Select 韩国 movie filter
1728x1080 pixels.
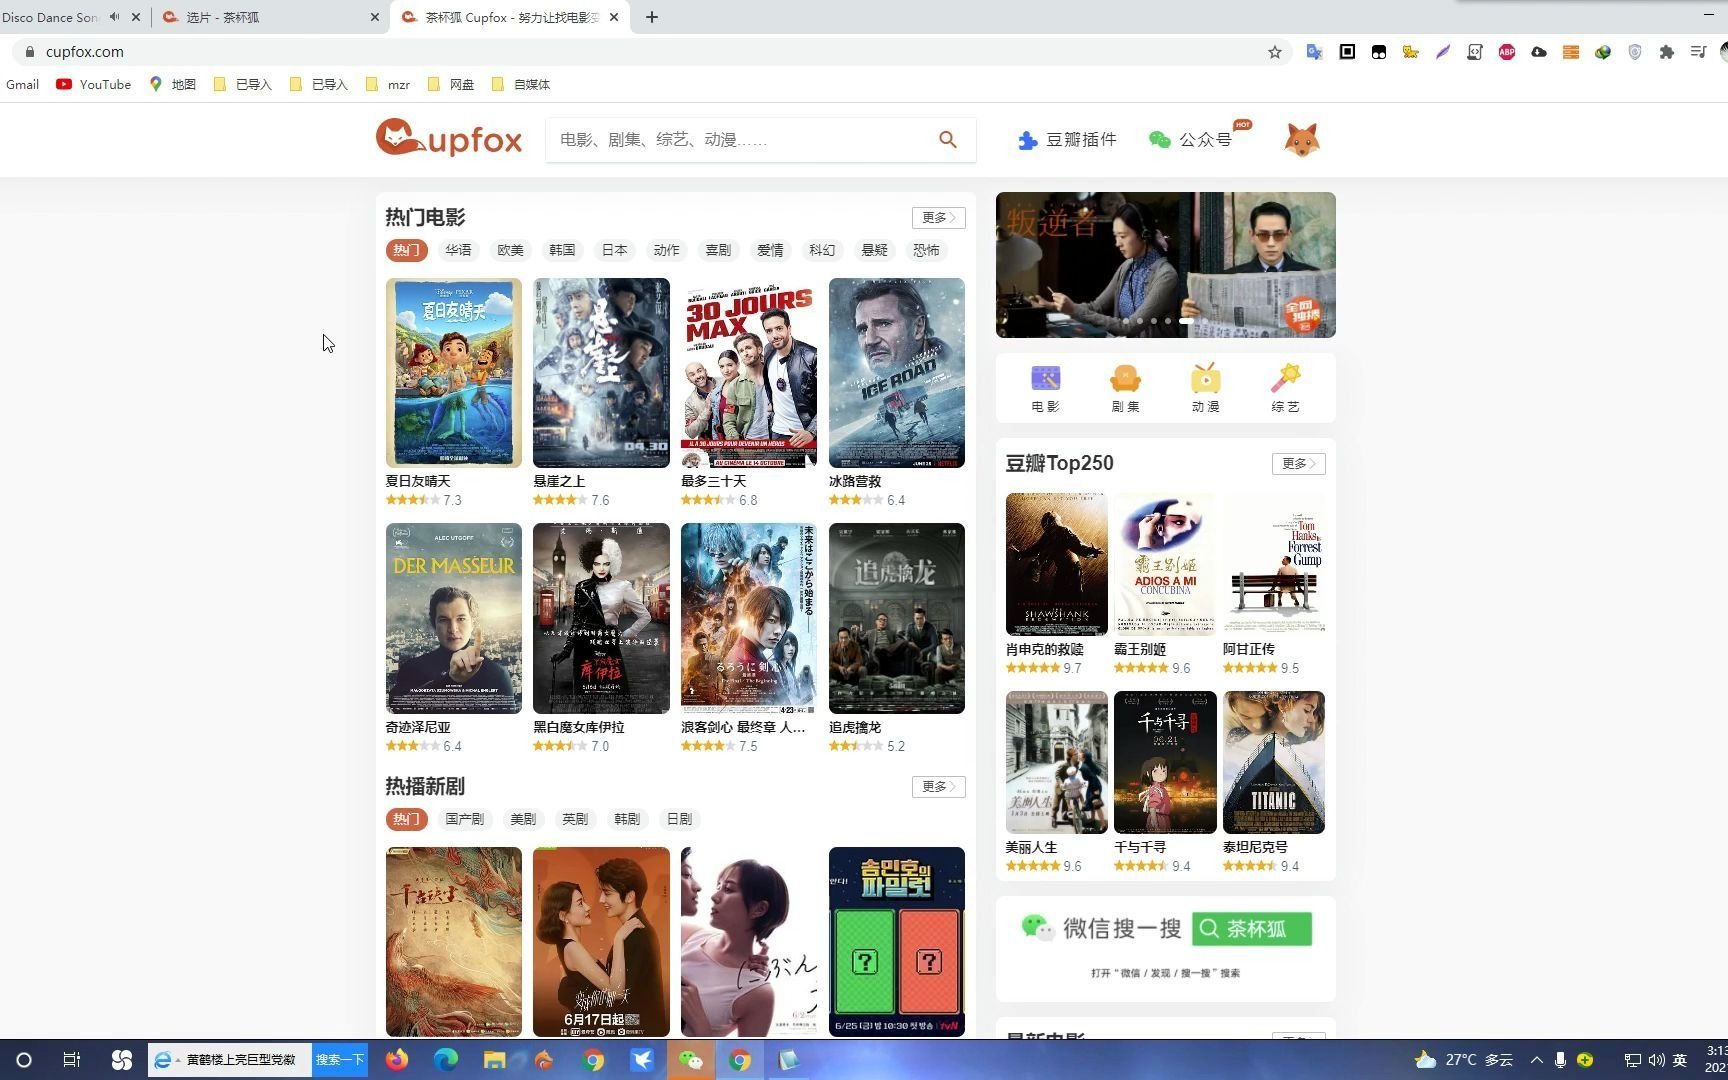562,250
